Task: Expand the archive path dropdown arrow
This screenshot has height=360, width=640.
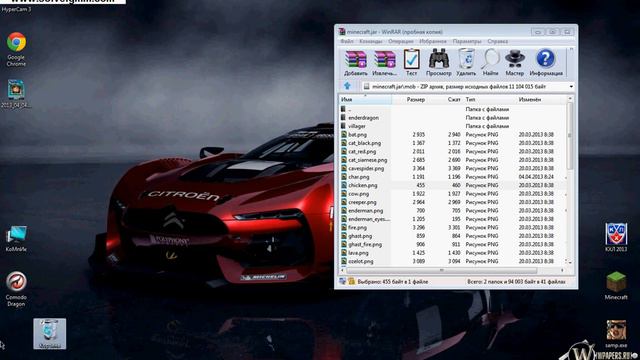Action: point(571,87)
